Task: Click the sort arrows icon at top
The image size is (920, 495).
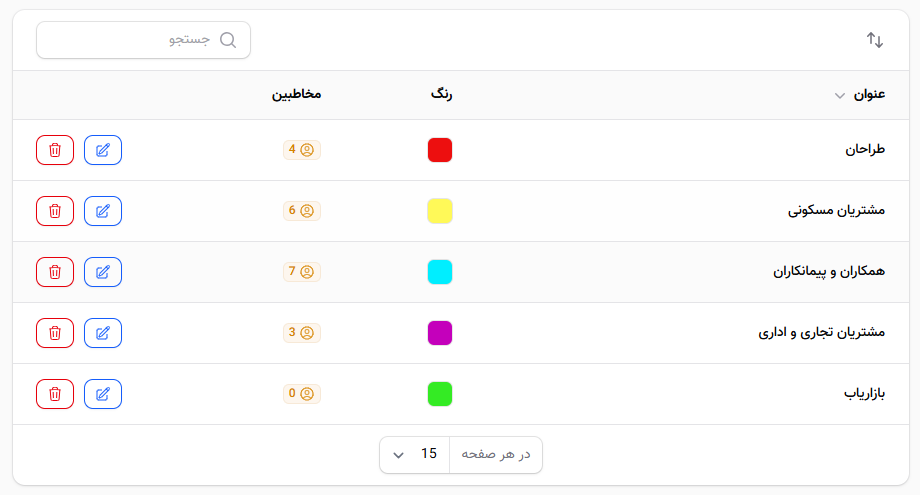Action: point(875,40)
